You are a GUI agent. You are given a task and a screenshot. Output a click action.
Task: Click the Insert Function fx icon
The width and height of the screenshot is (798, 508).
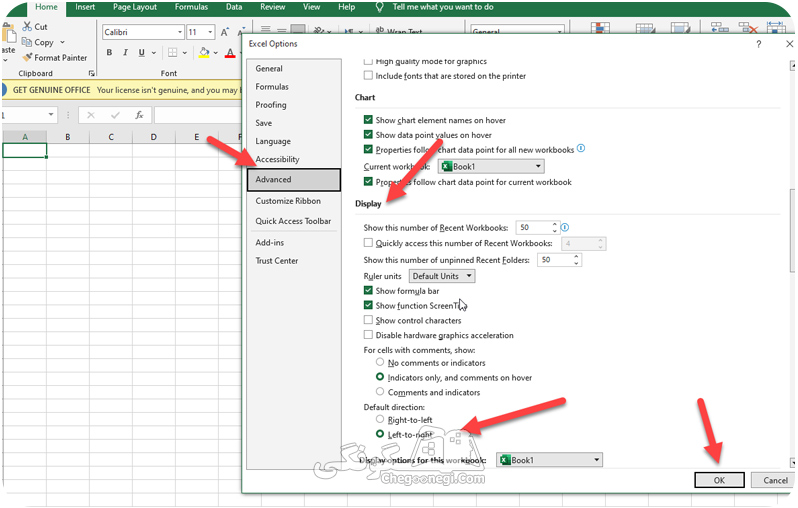(139, 115)
